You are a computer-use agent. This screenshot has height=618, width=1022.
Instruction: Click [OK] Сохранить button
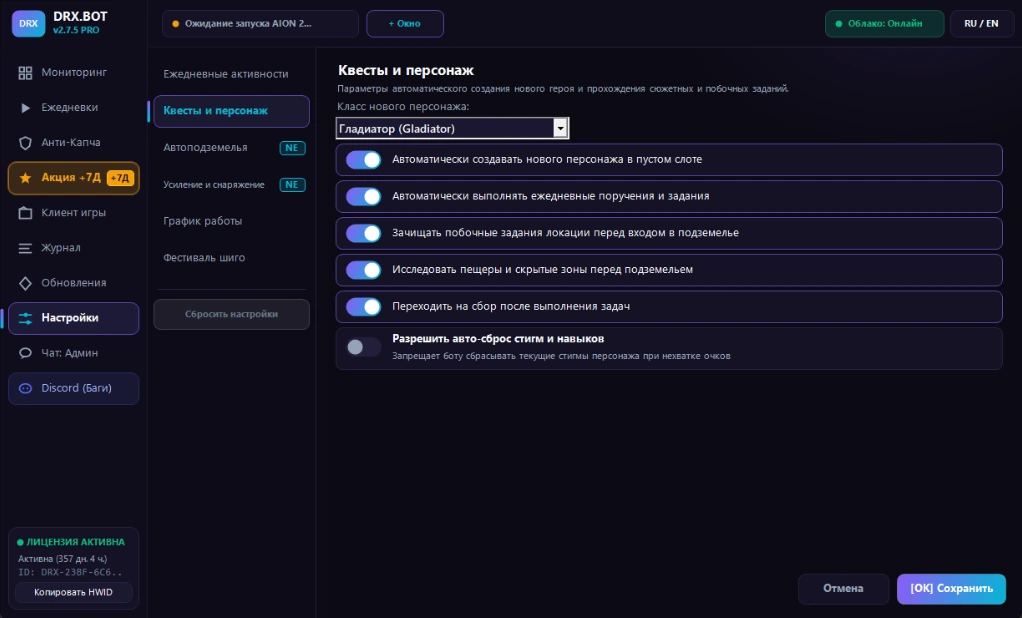click(x=952, y=589)
